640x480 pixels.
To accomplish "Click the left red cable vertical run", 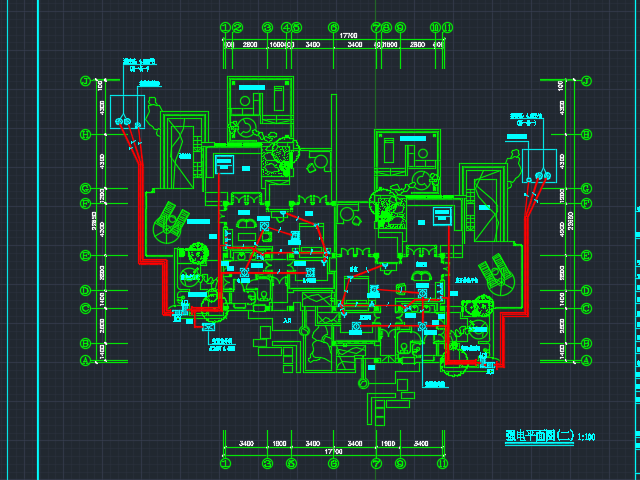I will 140,210.
